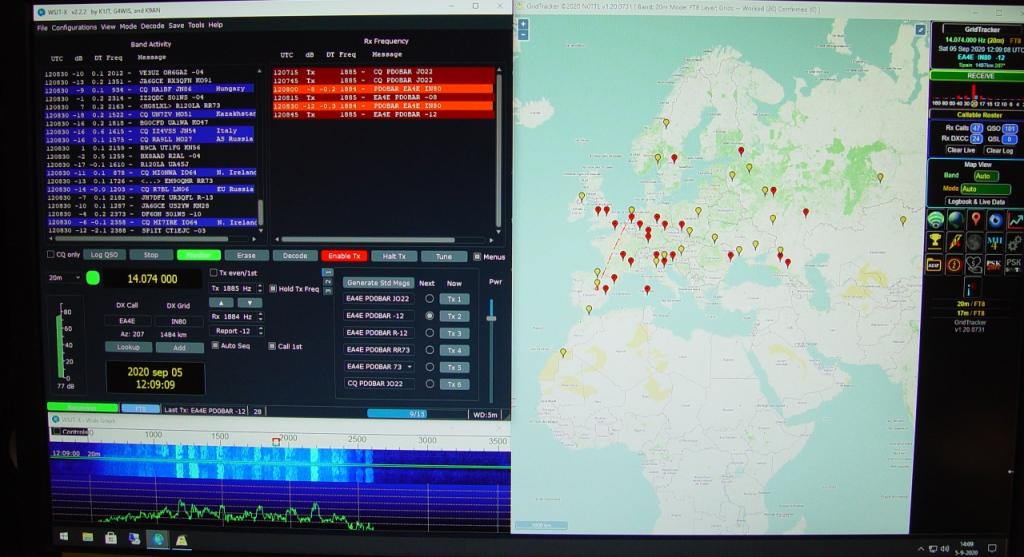
Task: Select Next radio button for Tx 1
Action: 429,298
